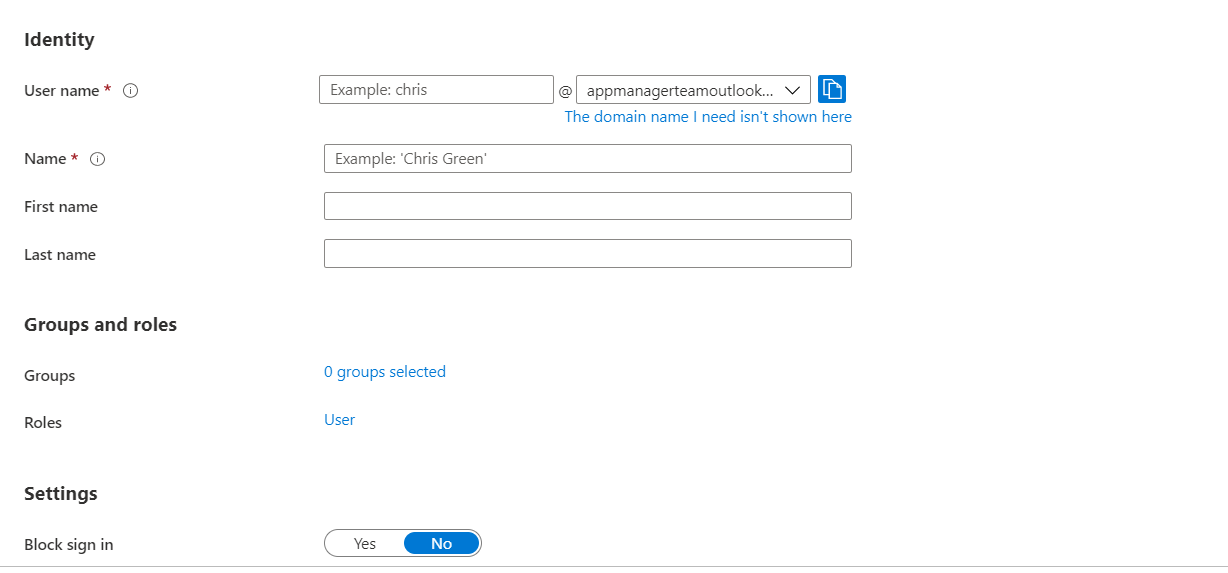Click the 'User name' field label
1228x573 pixels.
coord(61,91)
